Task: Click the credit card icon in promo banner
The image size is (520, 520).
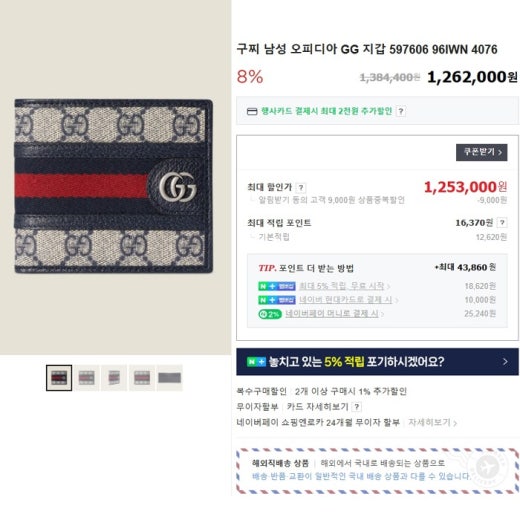Action: [252, 111]
